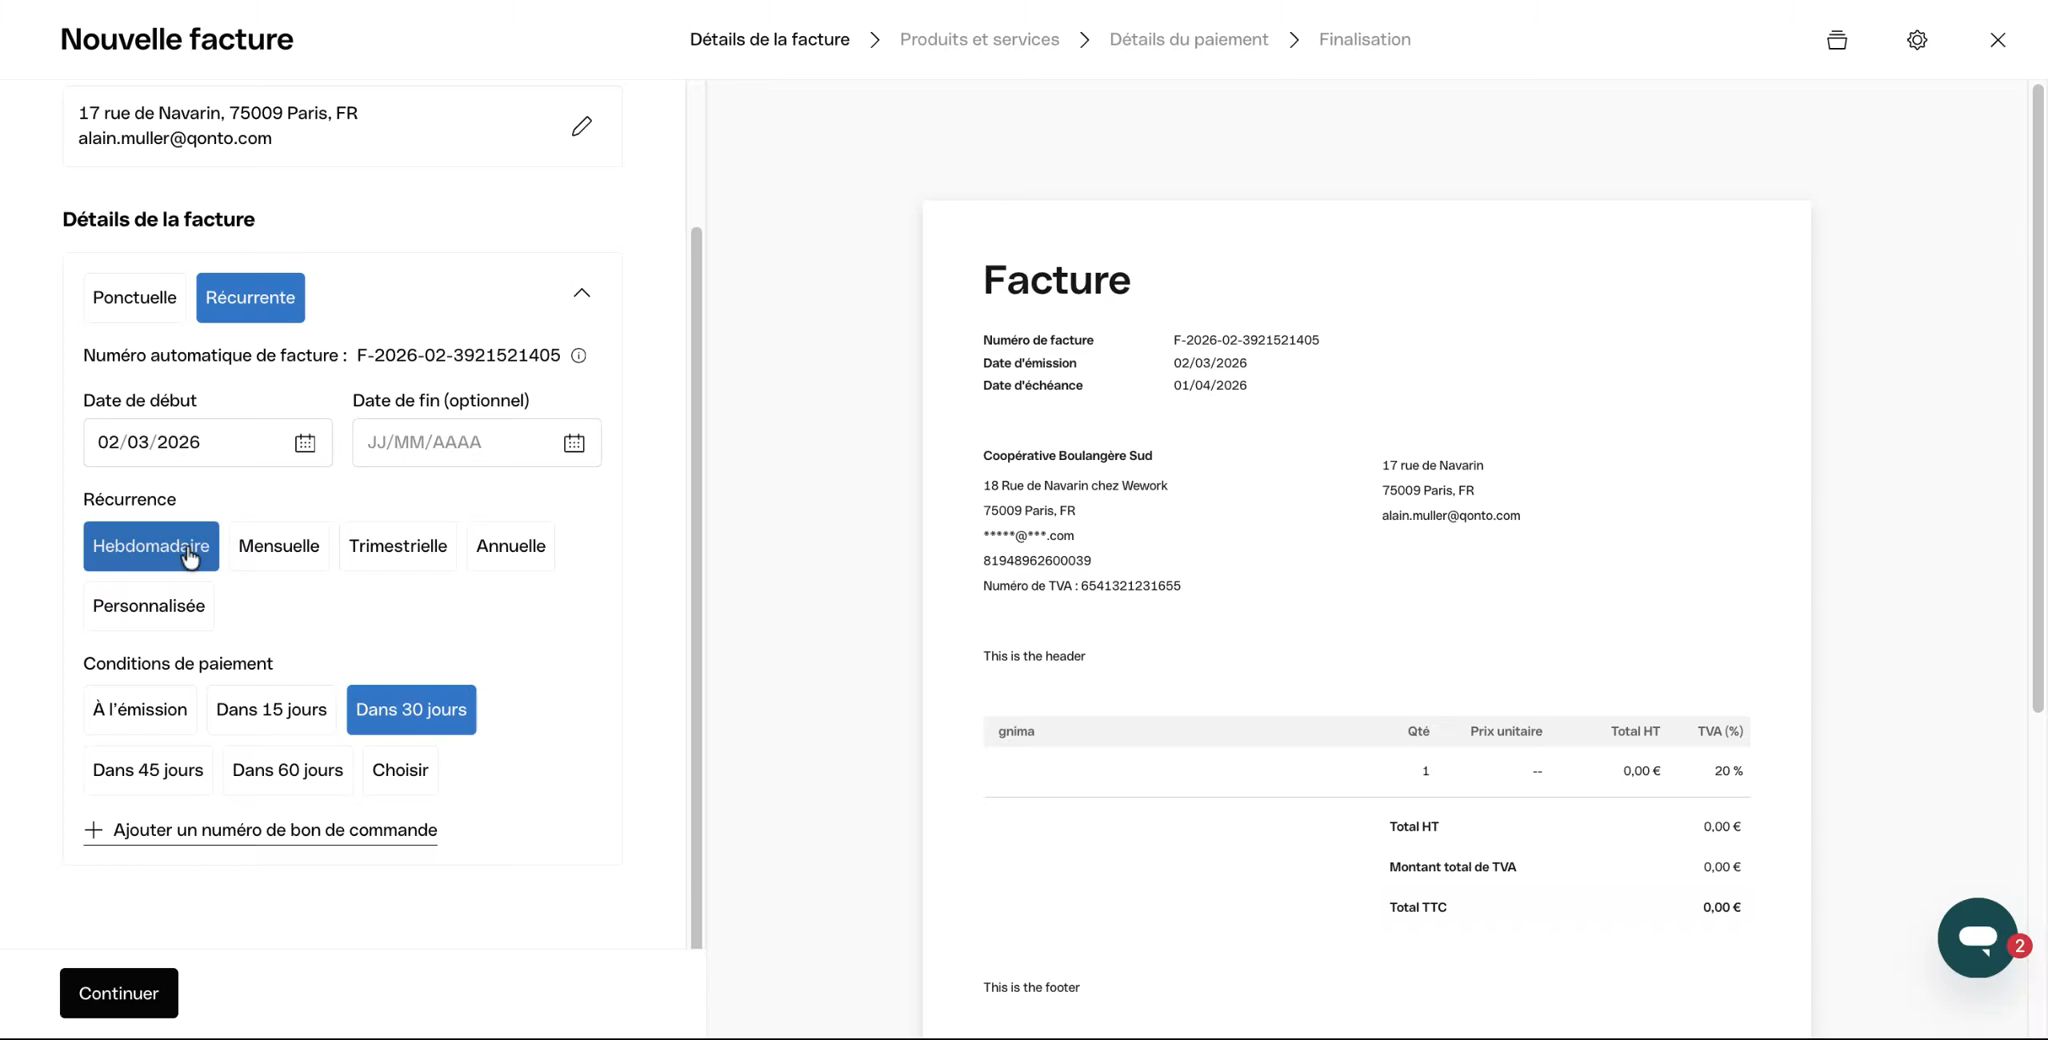
Task: Pick Personnalisée recurrence option
Action: [x=148, y=606]
